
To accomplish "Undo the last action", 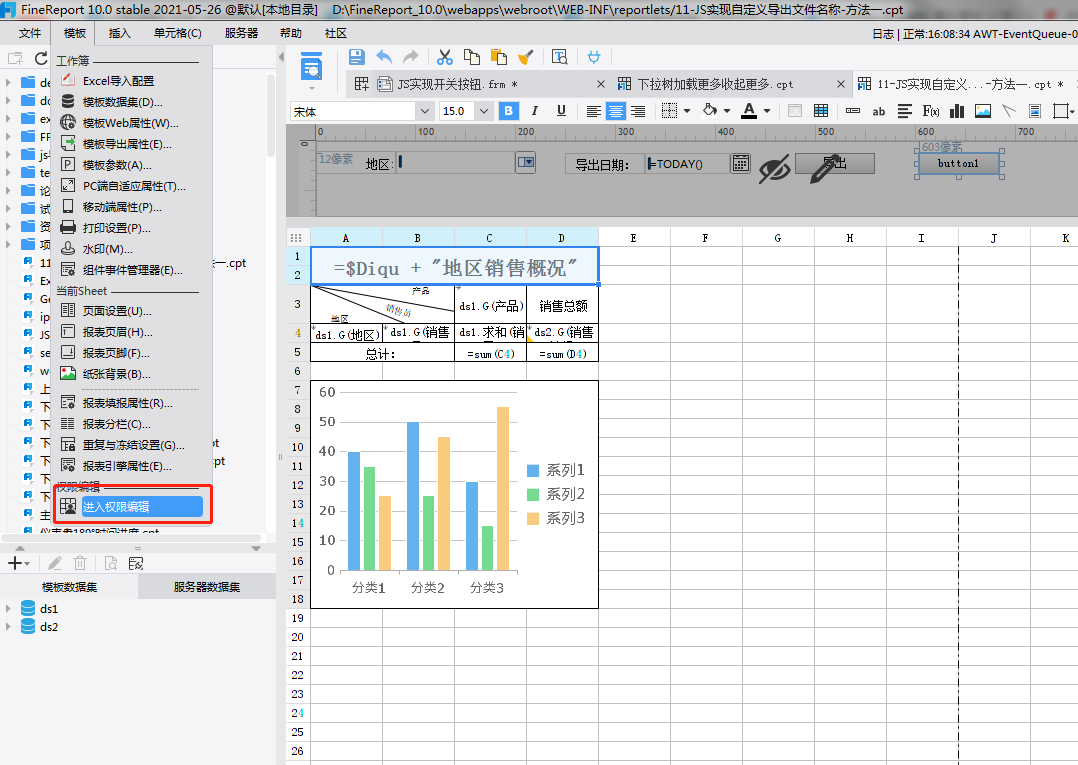I will (x=384, y=57).
